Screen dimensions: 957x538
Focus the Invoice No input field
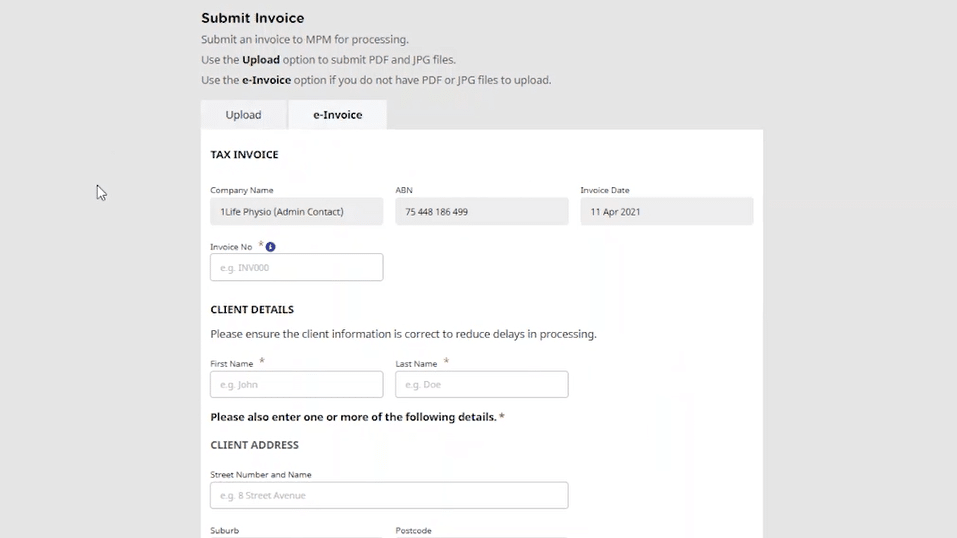pos(296,267)
